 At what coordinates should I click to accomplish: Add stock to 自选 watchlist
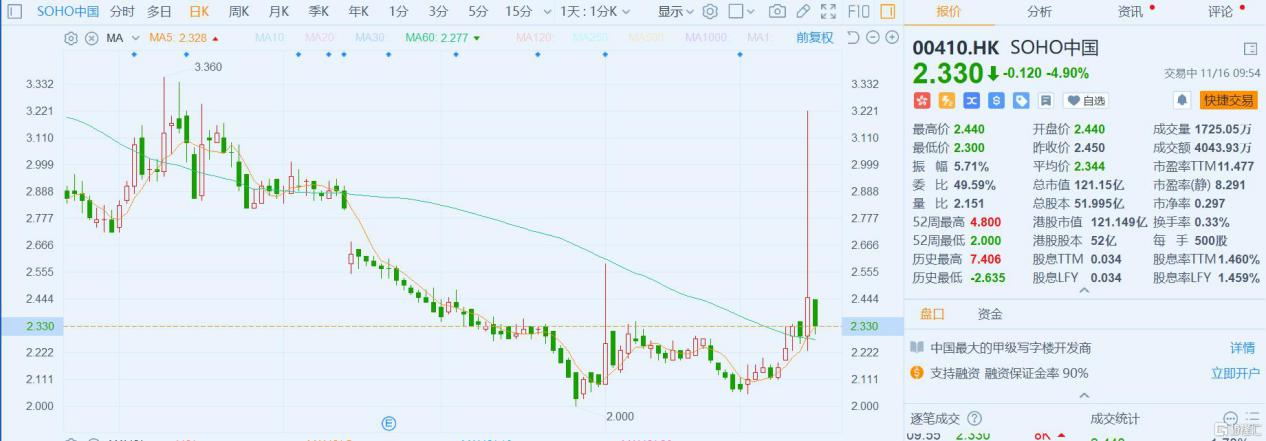pos(1087,100)
